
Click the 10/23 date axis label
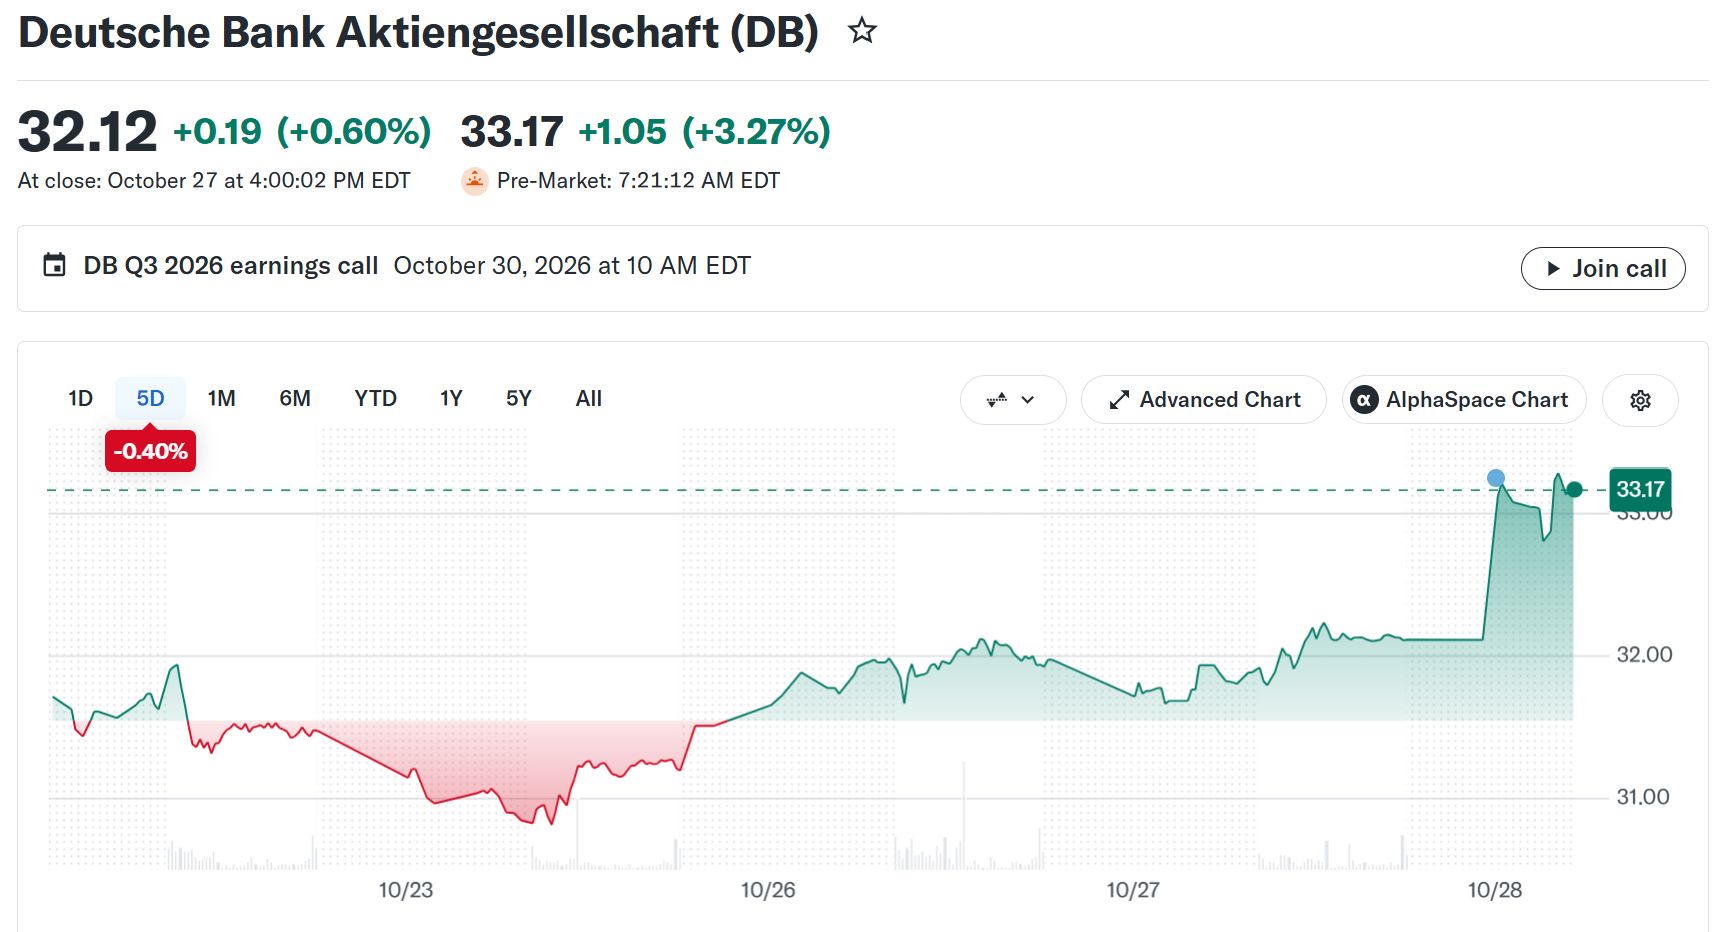tap(406, 890)
